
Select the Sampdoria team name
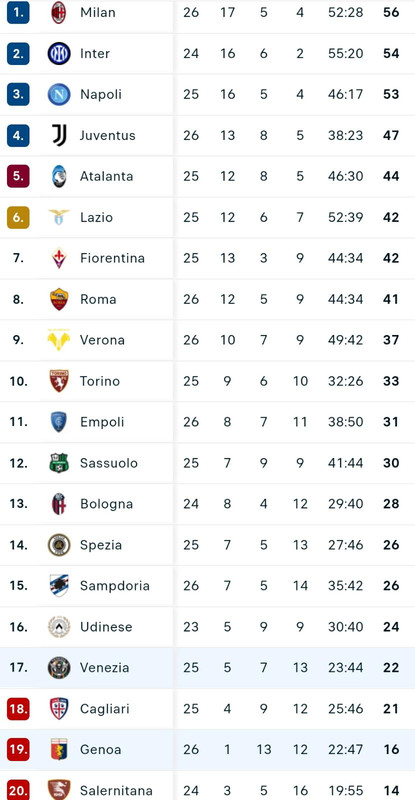point(115,586)
